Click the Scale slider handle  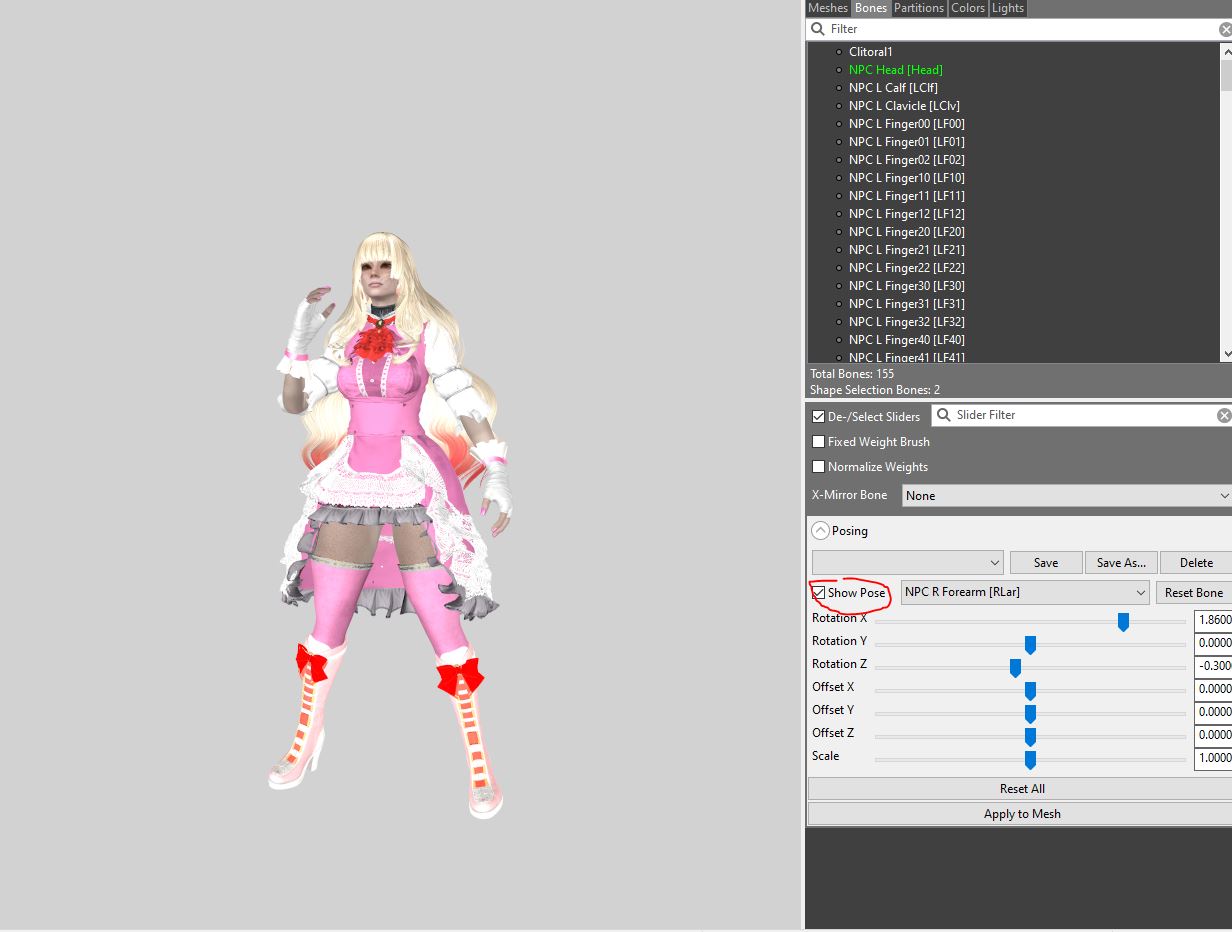point(1030,760)
